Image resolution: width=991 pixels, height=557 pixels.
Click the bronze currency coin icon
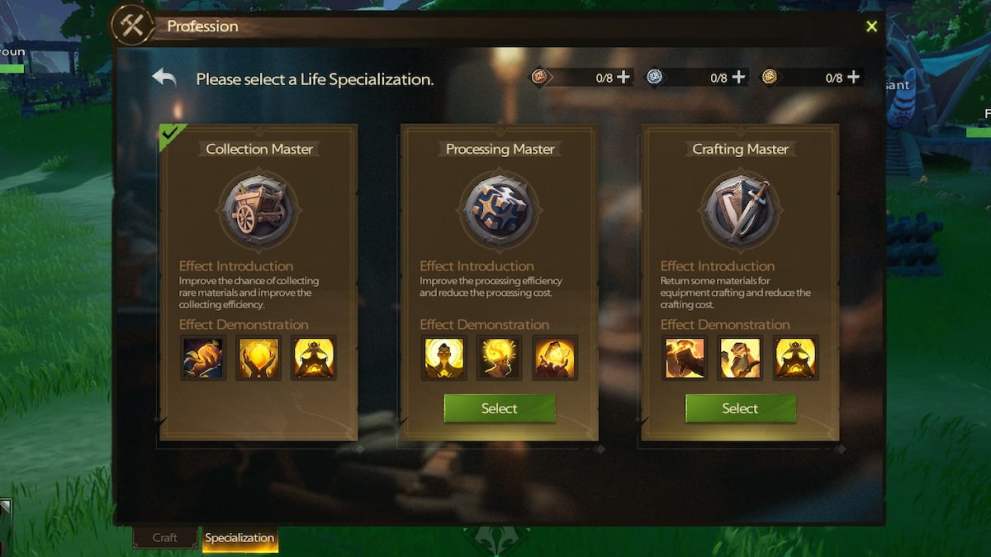coord(539,77)
